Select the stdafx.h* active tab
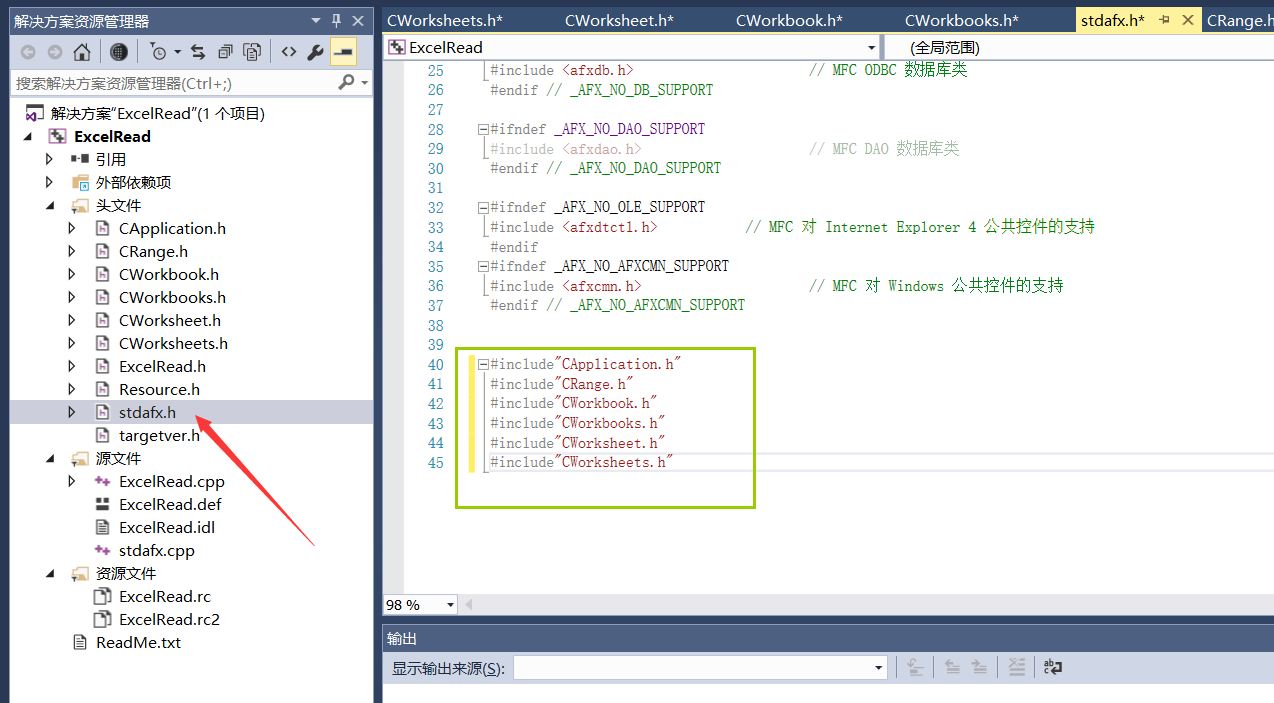This screenshot has height=703, width=1274. (1112, 20)
